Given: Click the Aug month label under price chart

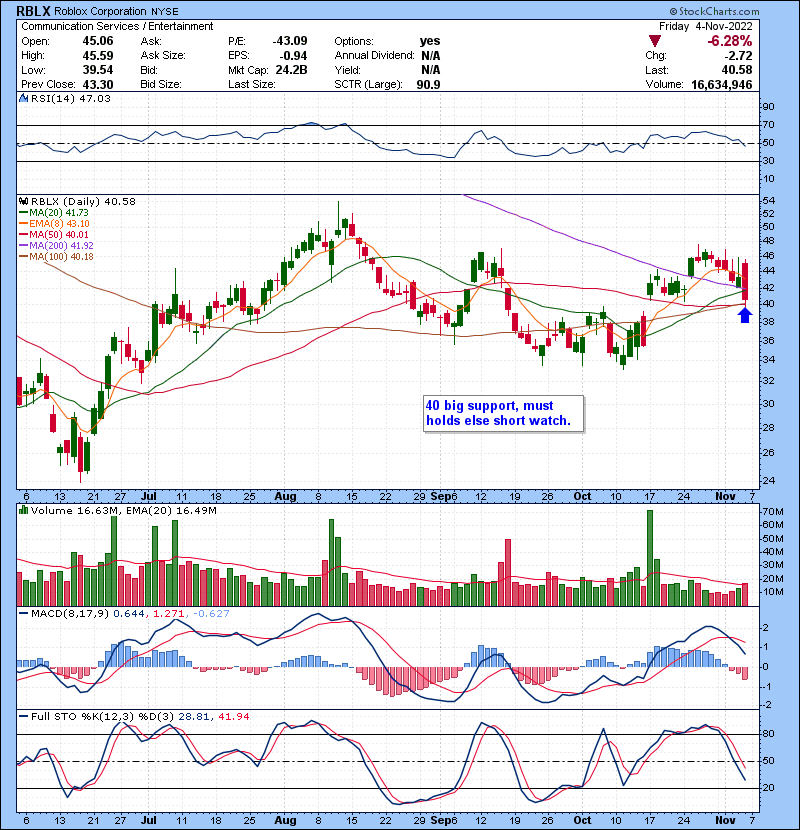Looking at the screenshot, I should [x=285, y=497].
